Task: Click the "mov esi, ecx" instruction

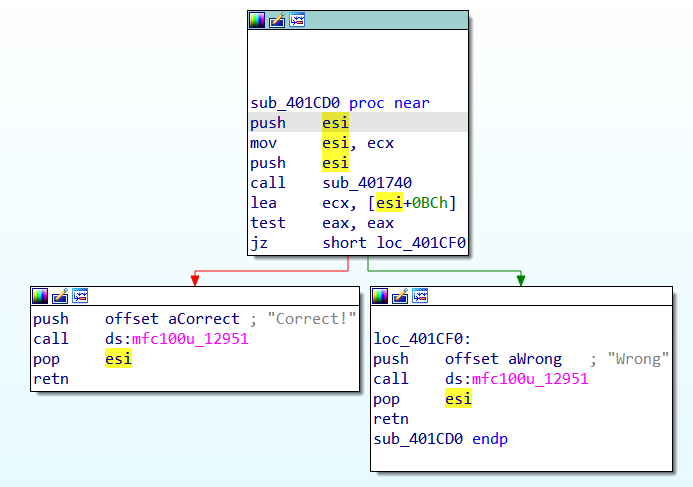Action: click(x=322, y=143)
